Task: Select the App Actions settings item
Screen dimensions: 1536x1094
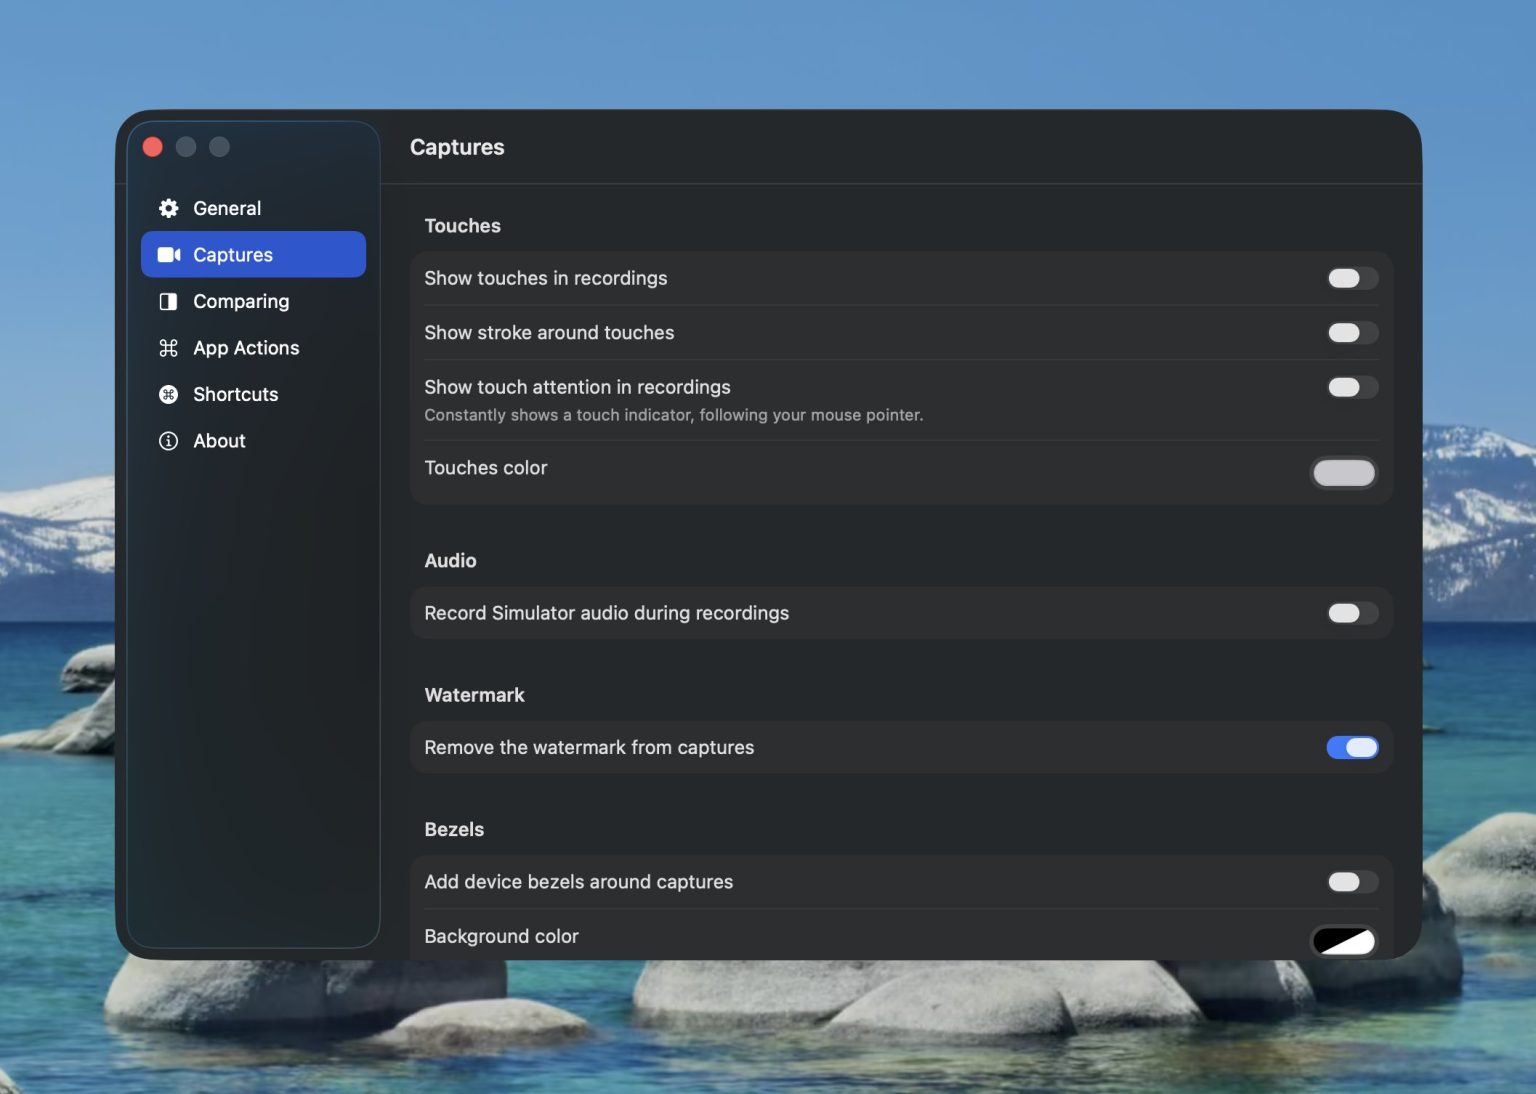Action: (x=246, y=347)
